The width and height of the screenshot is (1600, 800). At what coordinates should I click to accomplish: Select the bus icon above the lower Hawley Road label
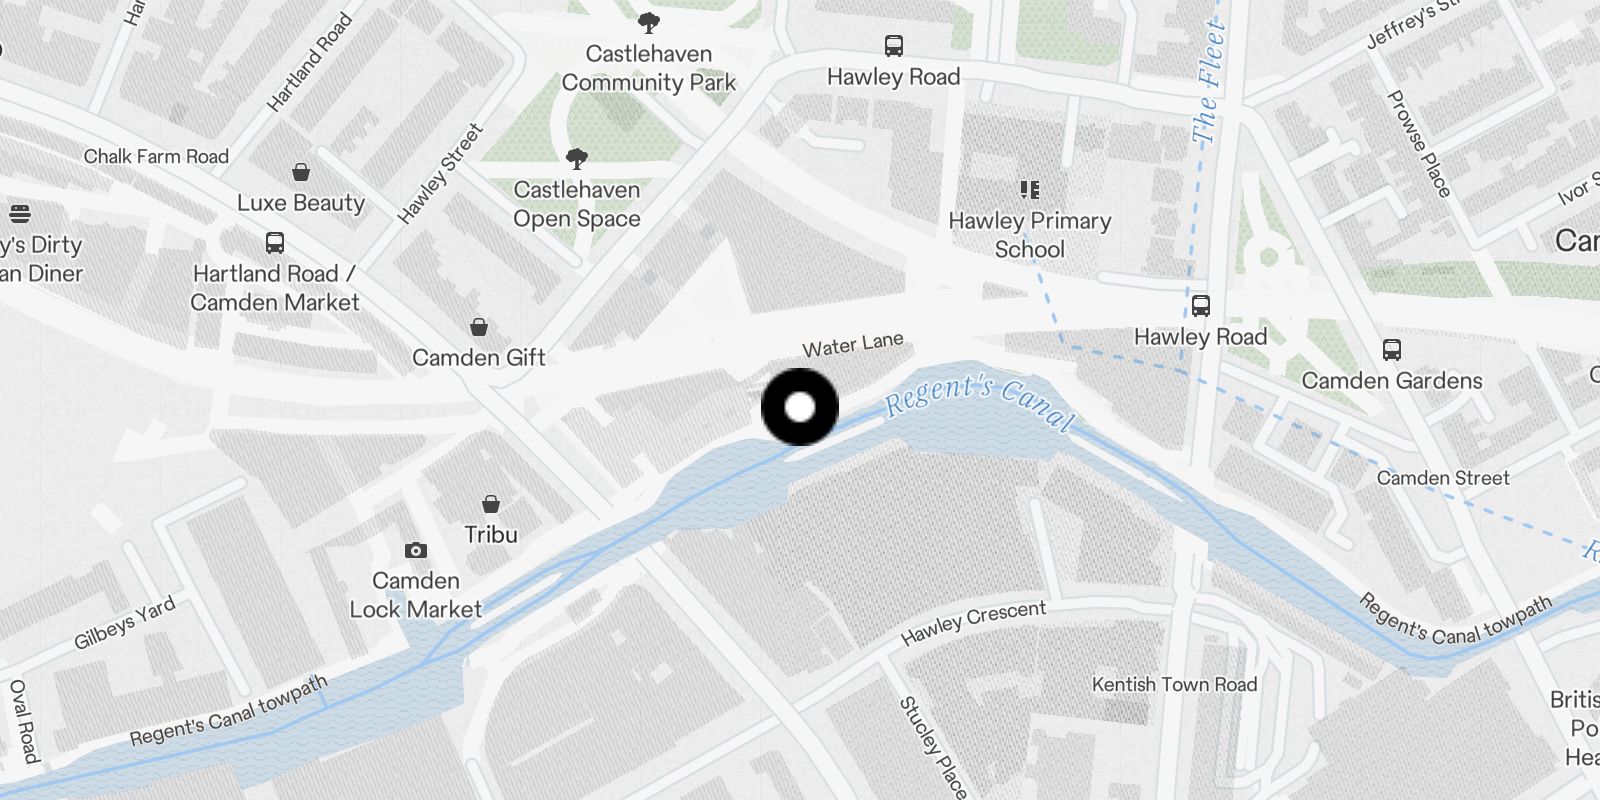click(x=1201, y=306)
